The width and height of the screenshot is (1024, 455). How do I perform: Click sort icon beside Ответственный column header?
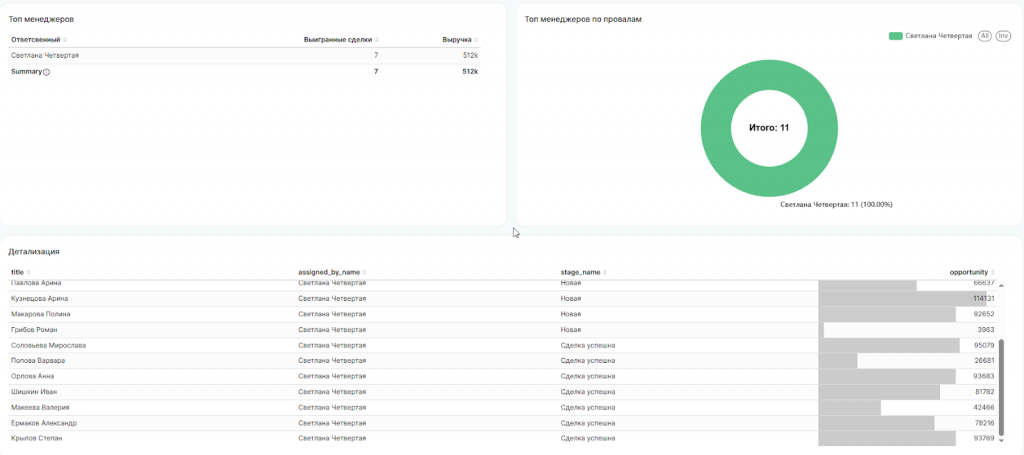[x=65, y=40]
